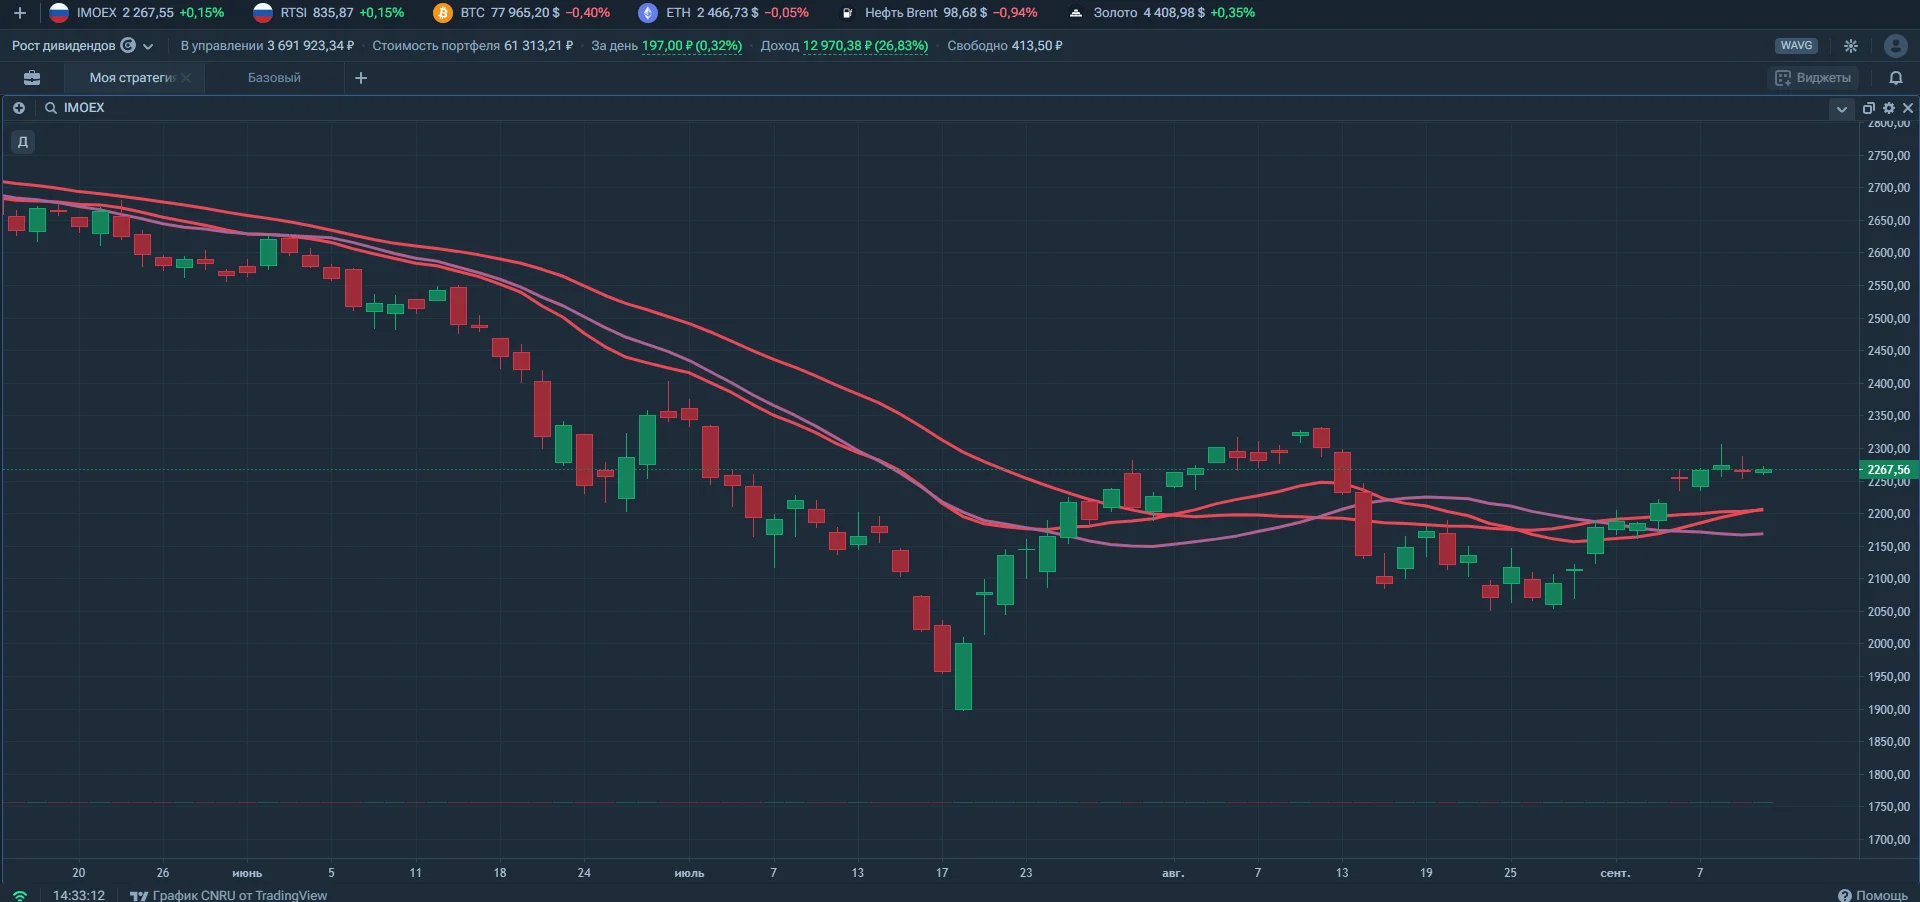1920x902 pixels.
Task: Check the connection status wifi icon
Action: (20, 895)
